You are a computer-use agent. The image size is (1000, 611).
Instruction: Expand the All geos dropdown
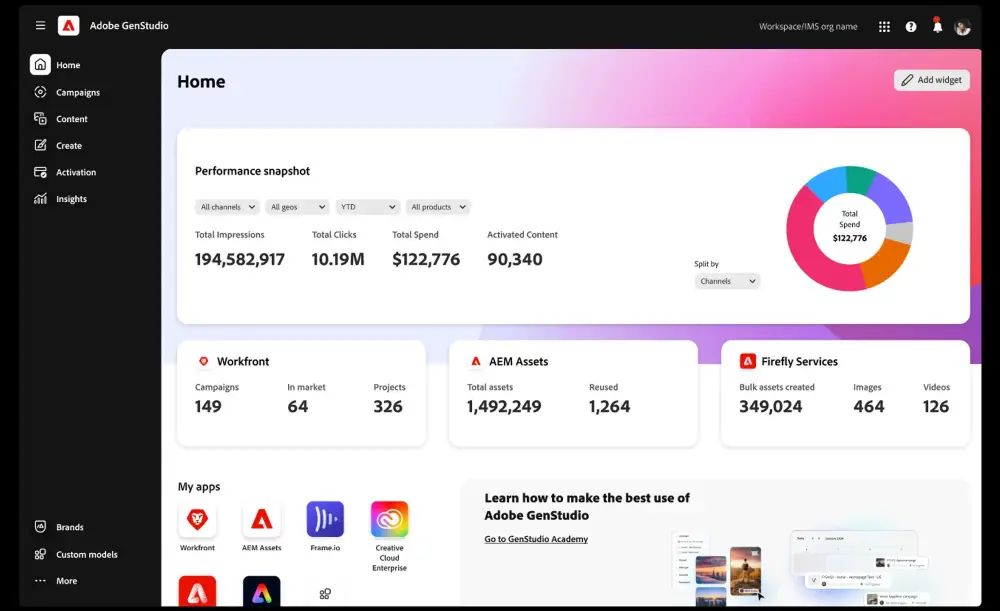pos(297,207)
